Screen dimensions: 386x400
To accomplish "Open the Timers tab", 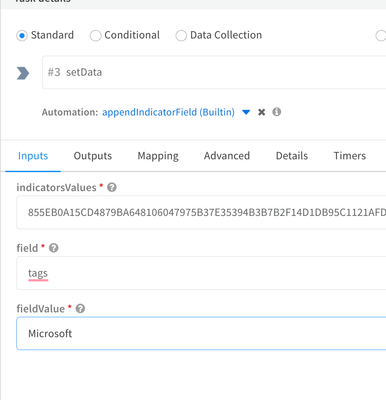I will tap(350, 156).
